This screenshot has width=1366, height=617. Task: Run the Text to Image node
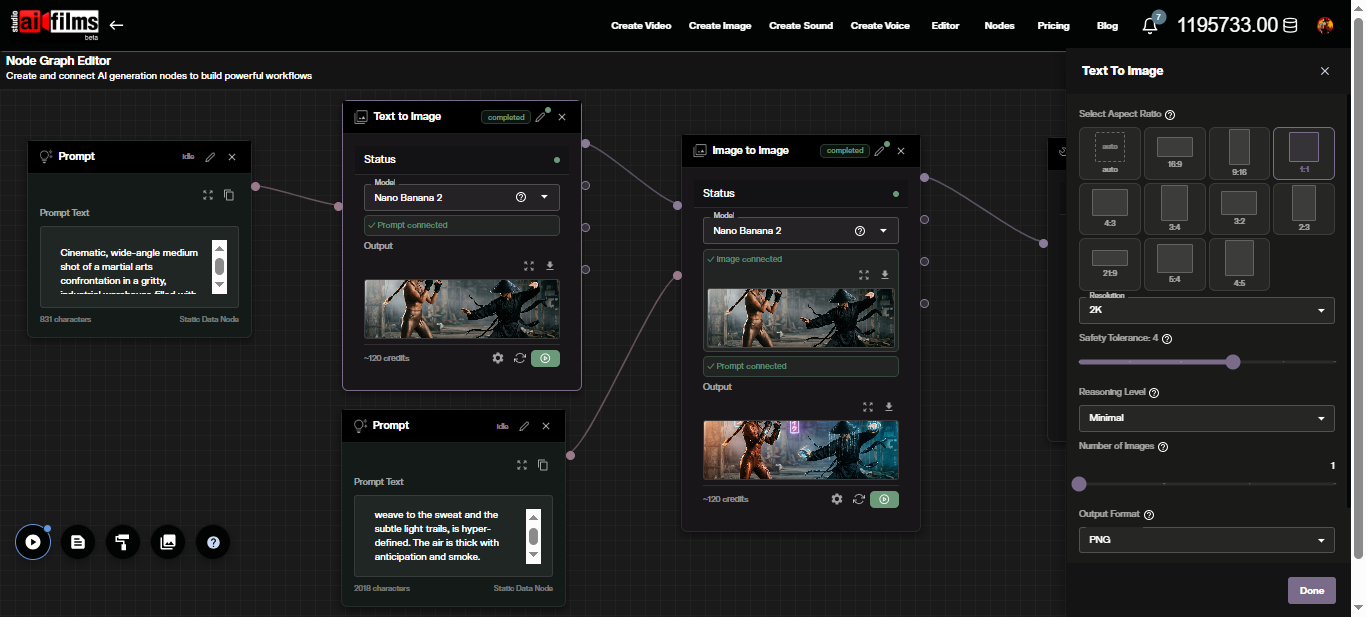coord(545,358)
